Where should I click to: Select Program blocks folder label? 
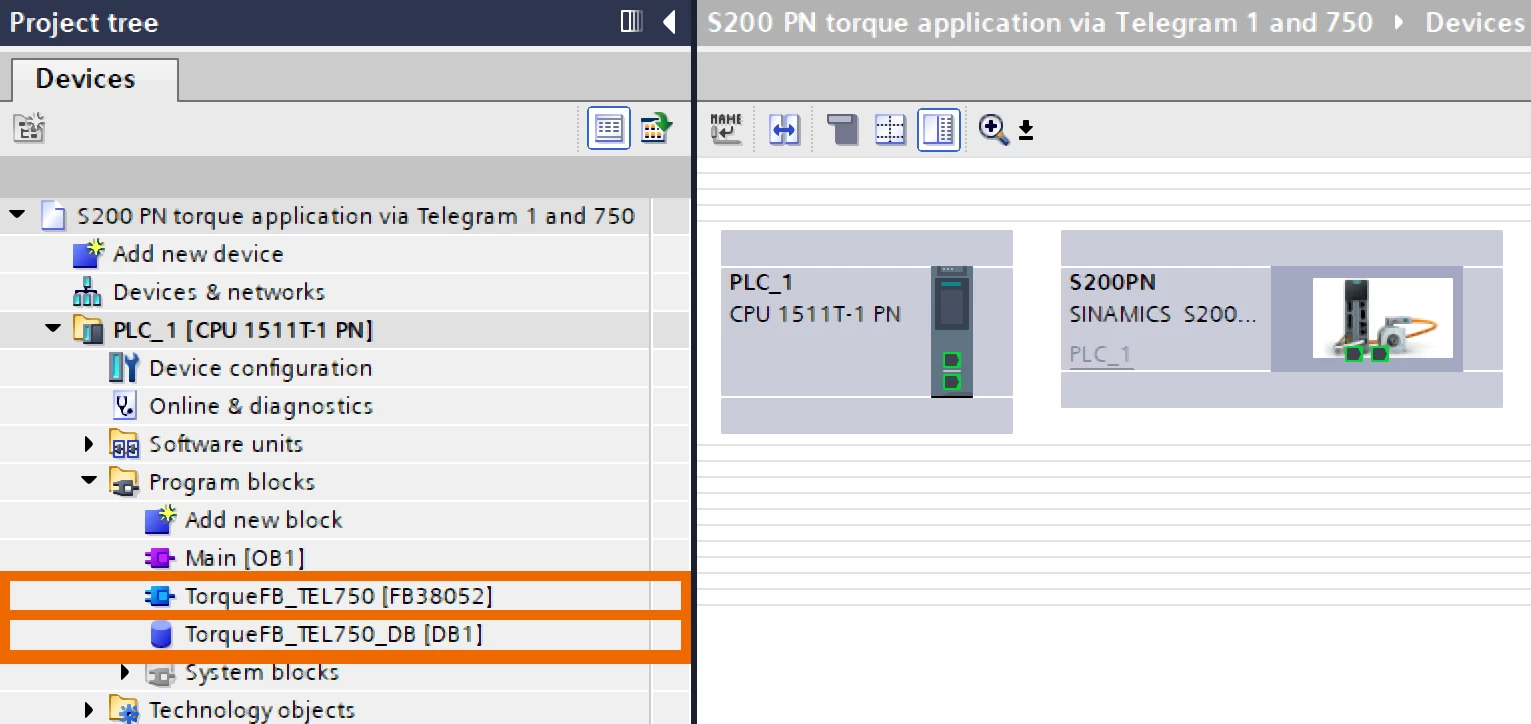pos(232,482)
